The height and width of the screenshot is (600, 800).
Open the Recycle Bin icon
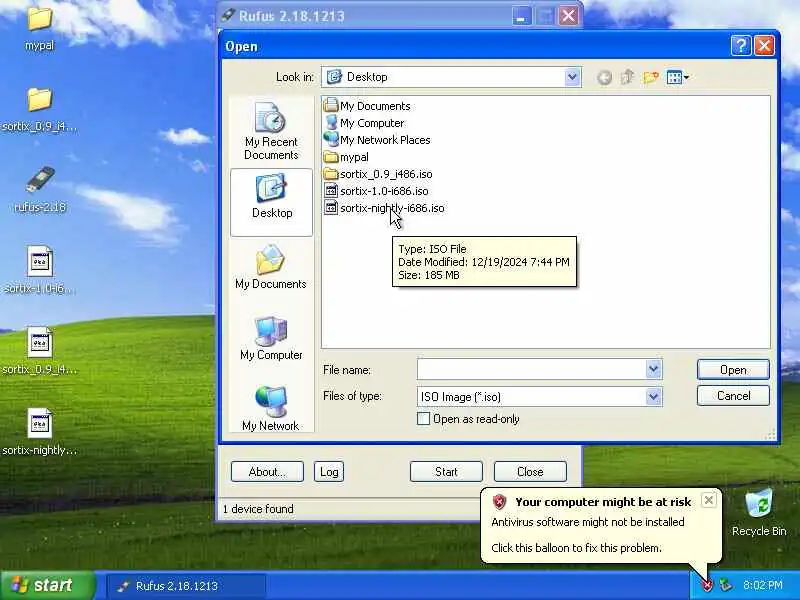point(759,504)
